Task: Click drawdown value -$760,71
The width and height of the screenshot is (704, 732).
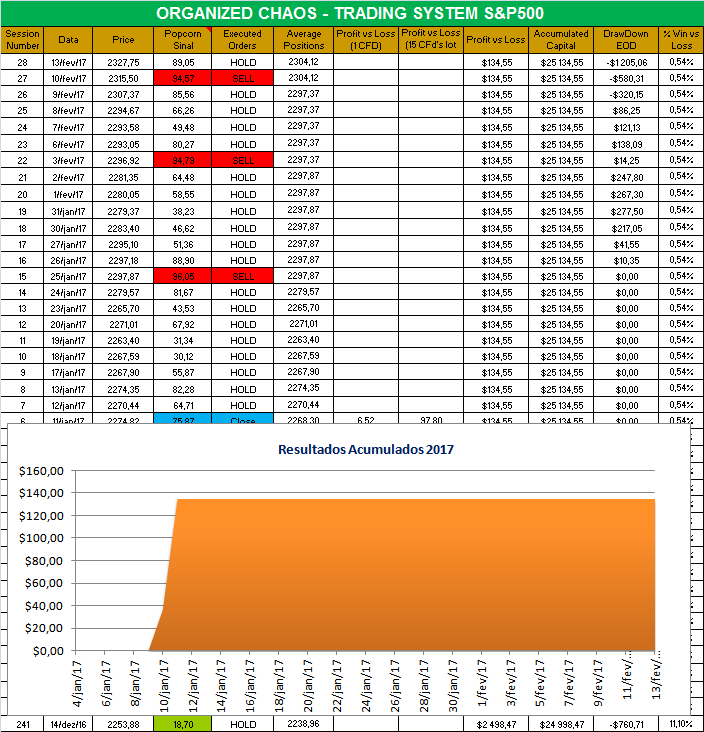Action: [x=626, y=724]
